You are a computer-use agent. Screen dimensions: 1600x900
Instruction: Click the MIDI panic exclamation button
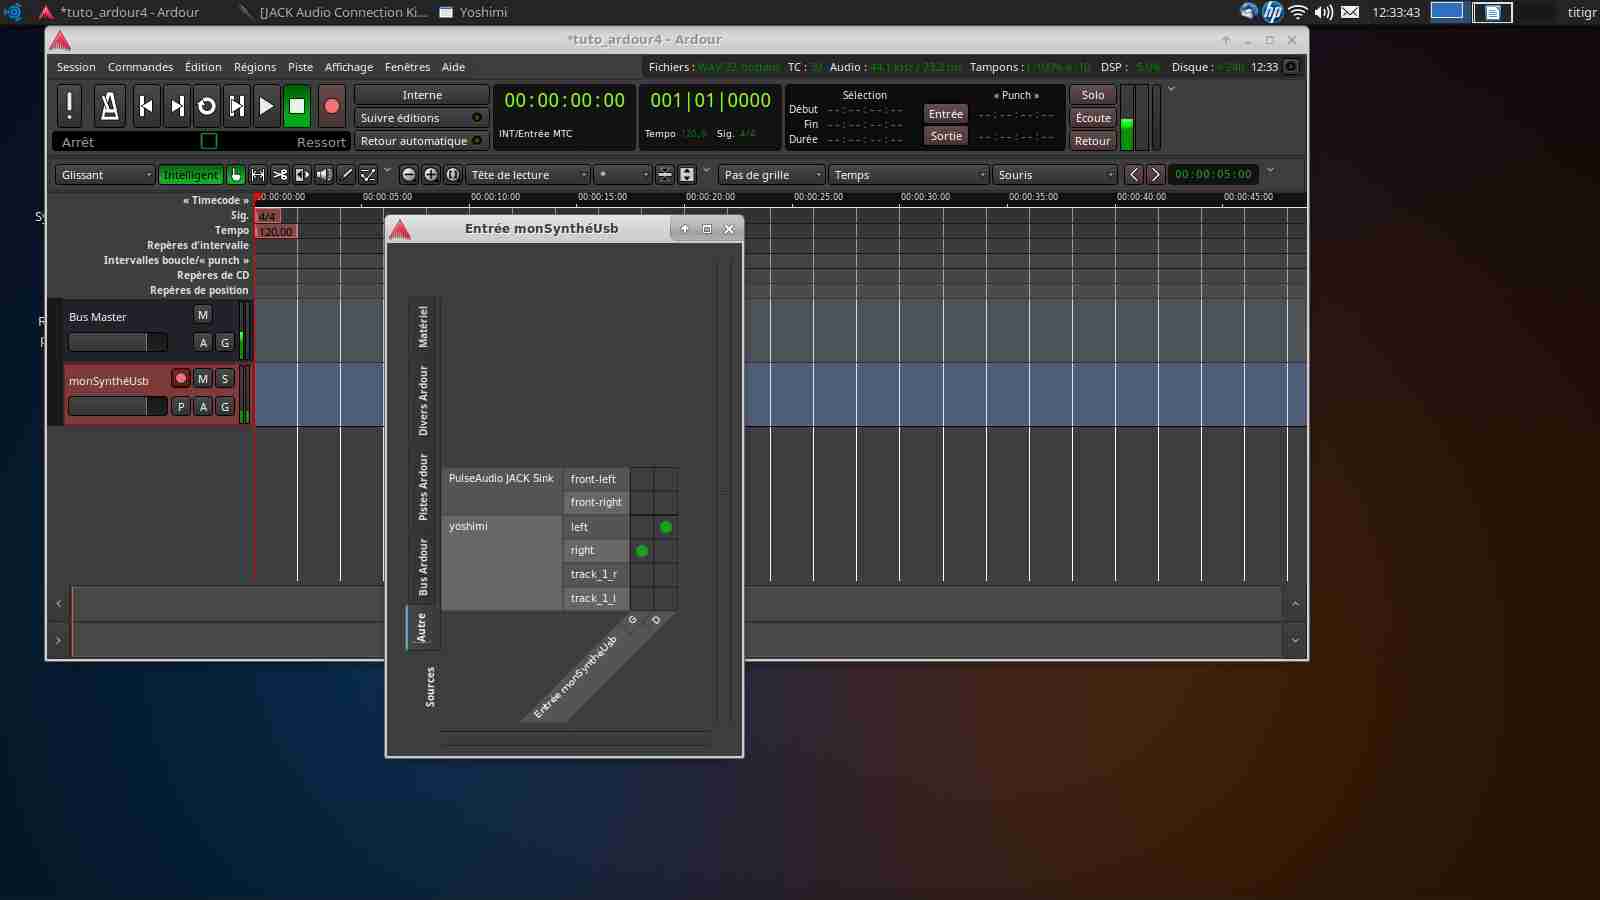69,106
